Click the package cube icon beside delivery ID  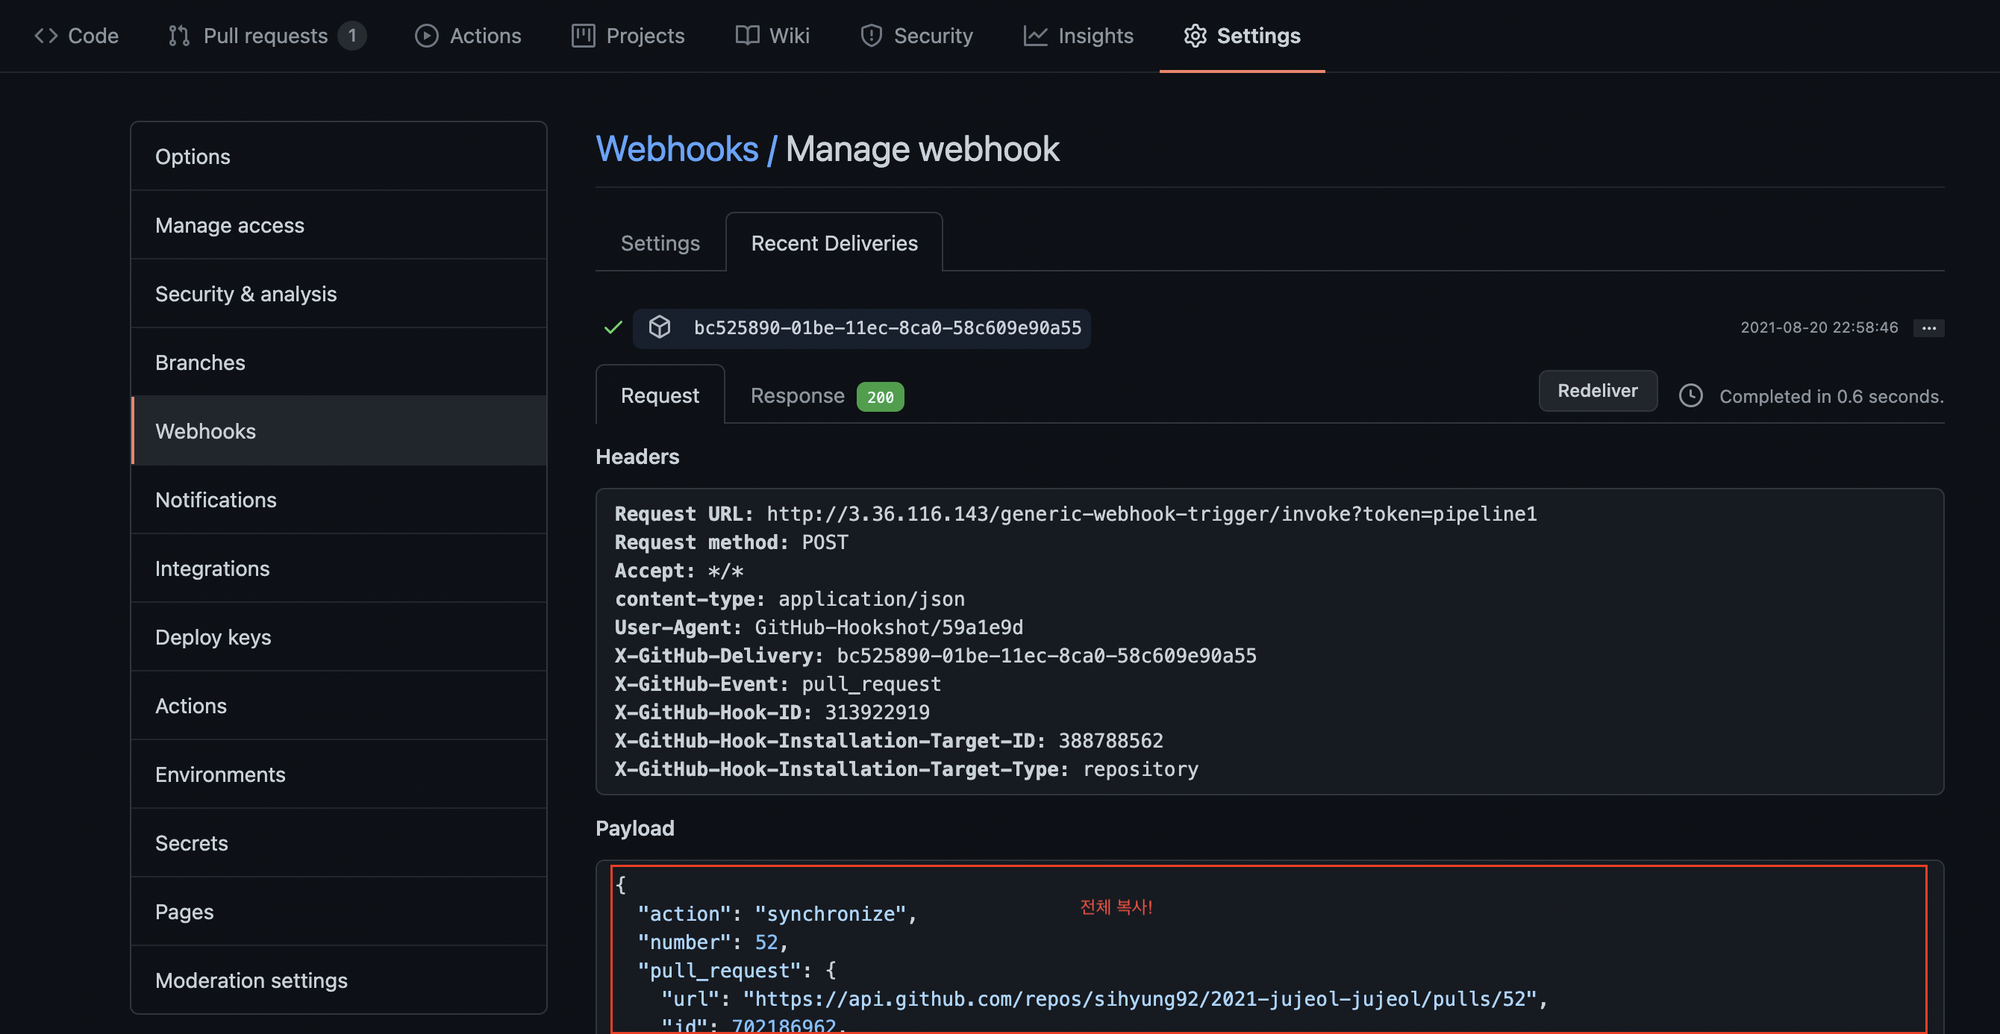tap(660, 327)
